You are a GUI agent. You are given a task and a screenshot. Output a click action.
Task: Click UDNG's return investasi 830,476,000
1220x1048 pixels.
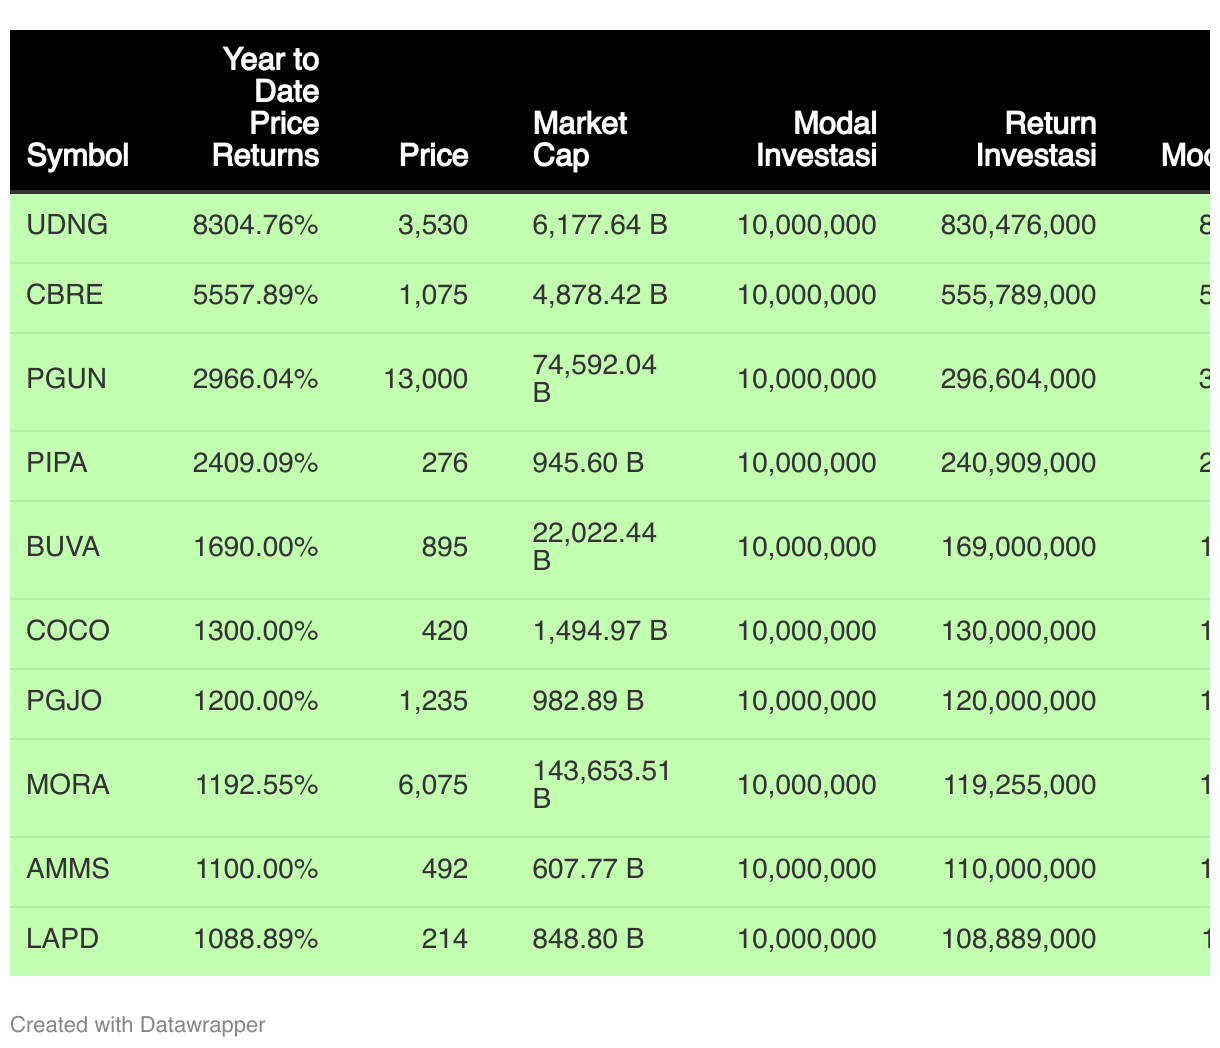pyautogui.click(x=1018, y=225)
